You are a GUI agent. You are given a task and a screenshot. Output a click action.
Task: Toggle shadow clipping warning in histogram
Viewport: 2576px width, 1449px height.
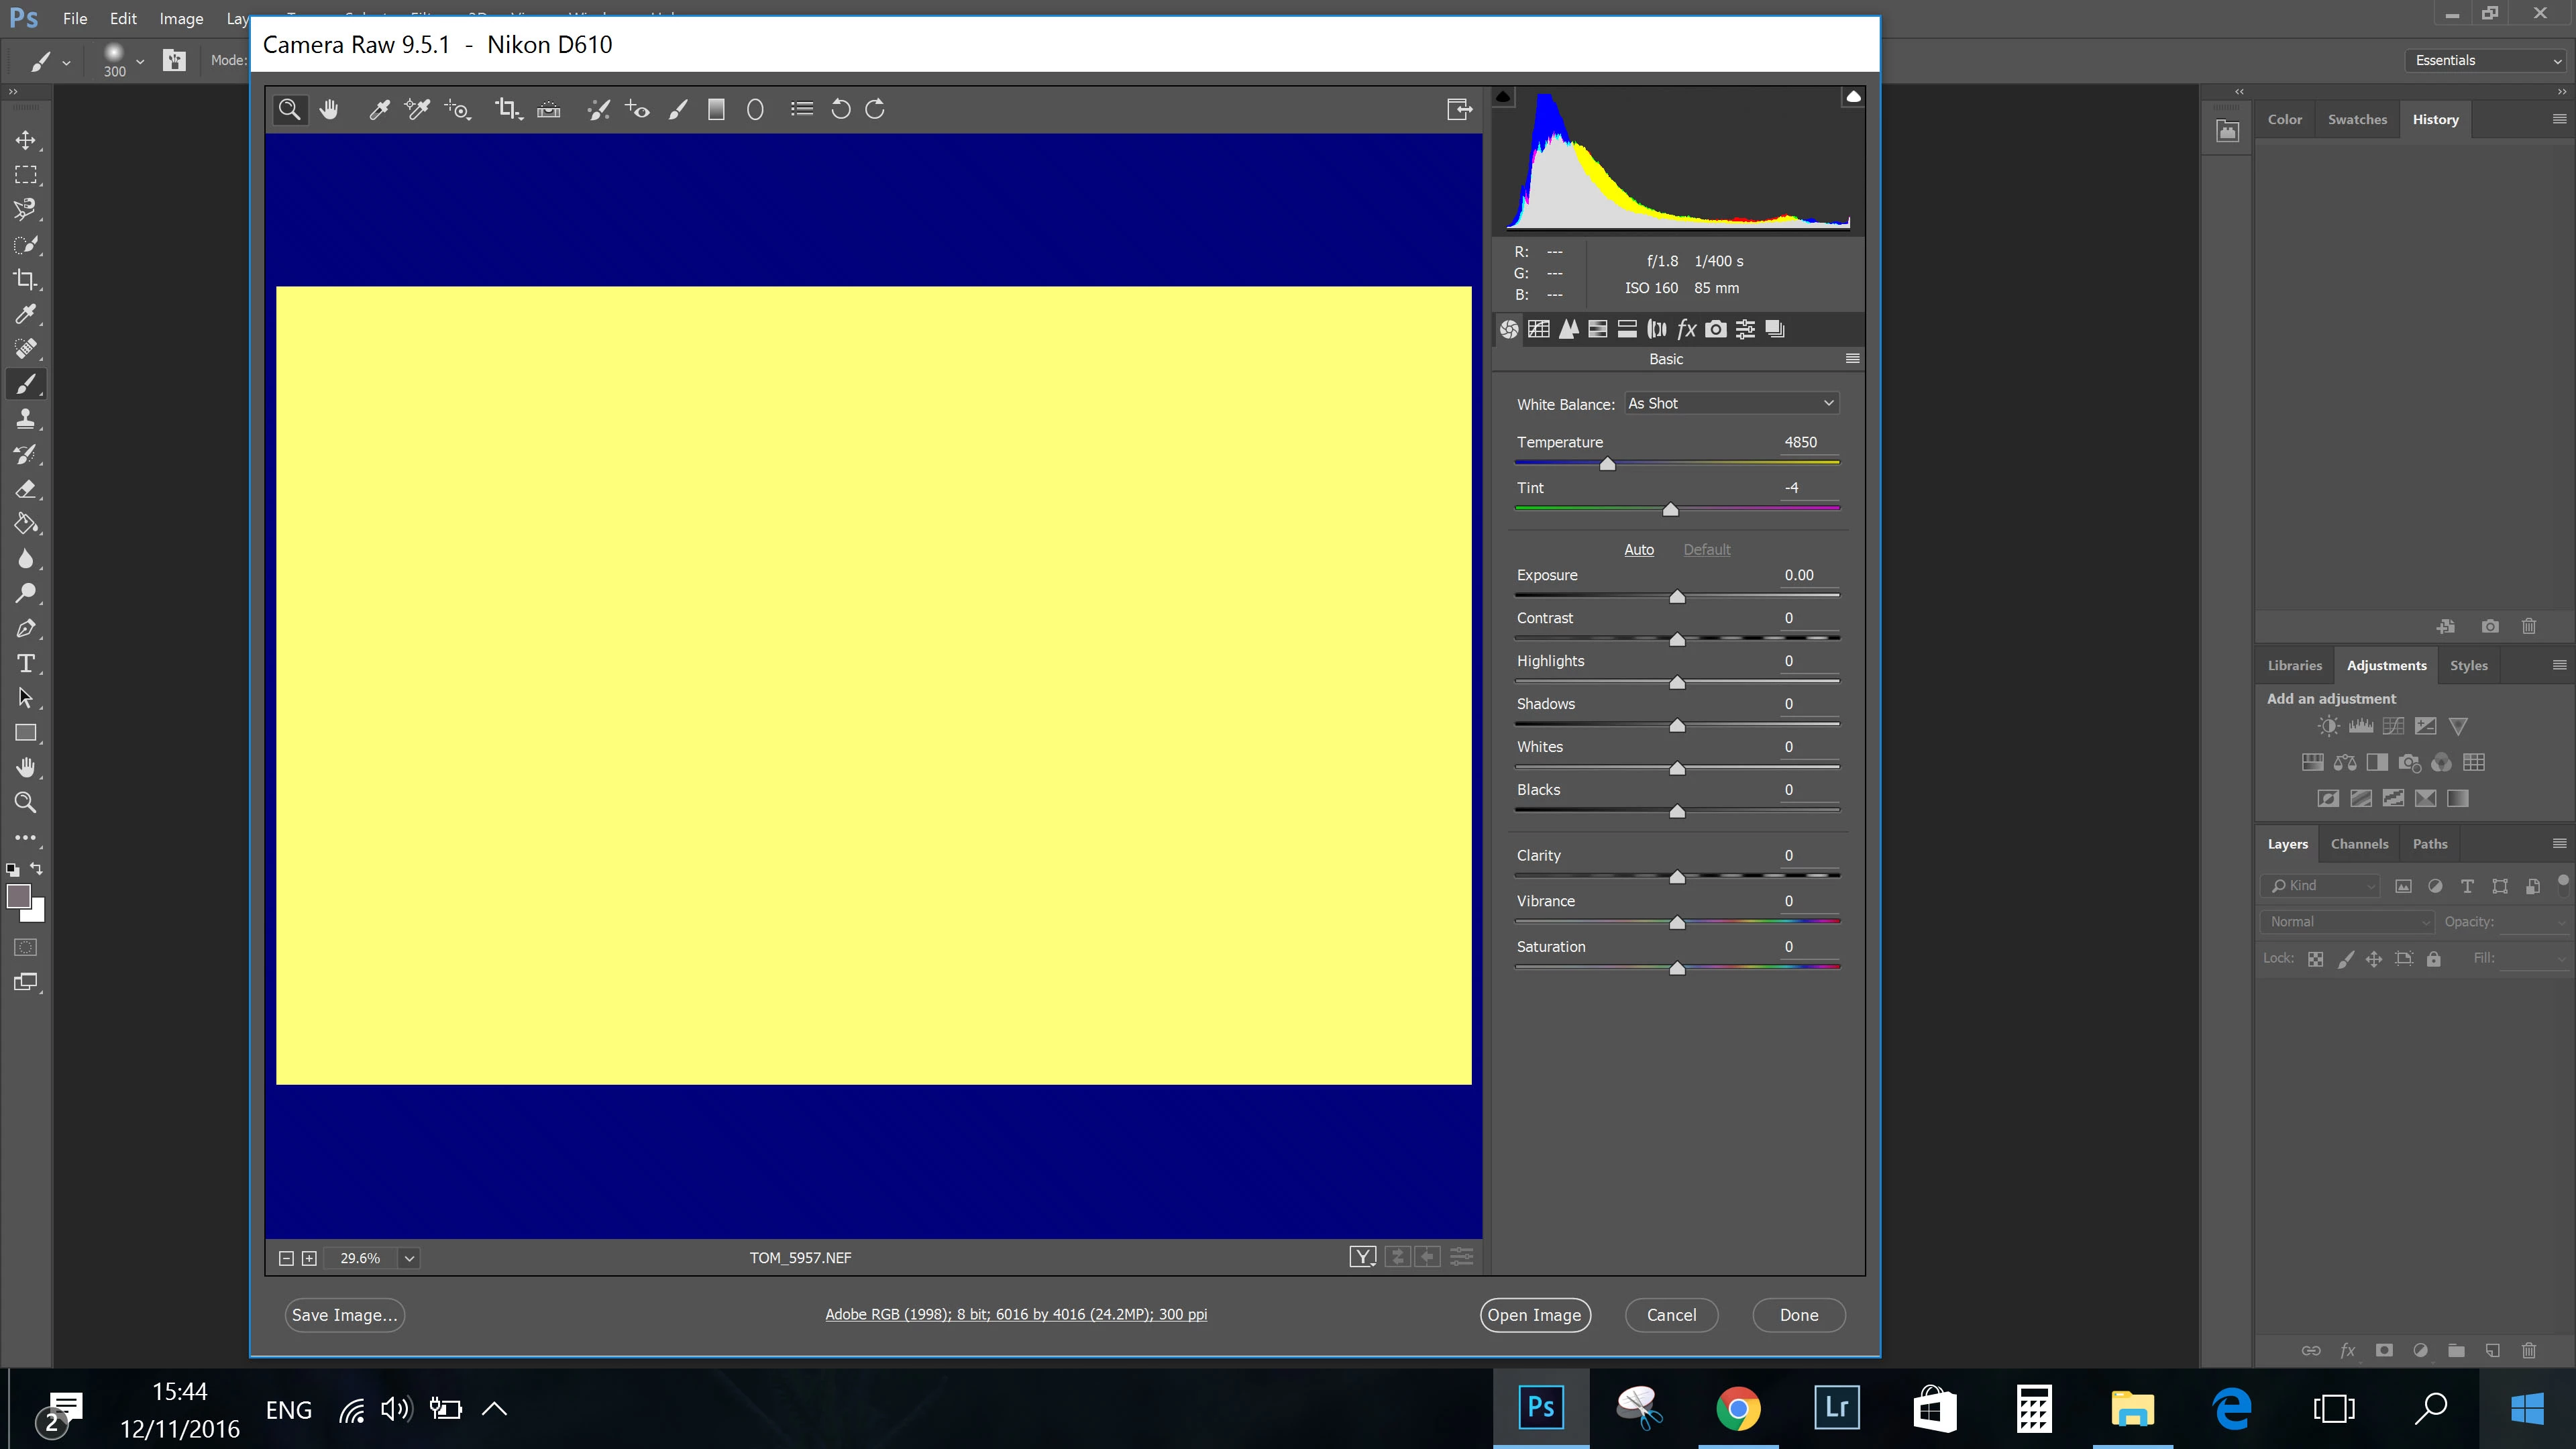[1502, 97]
